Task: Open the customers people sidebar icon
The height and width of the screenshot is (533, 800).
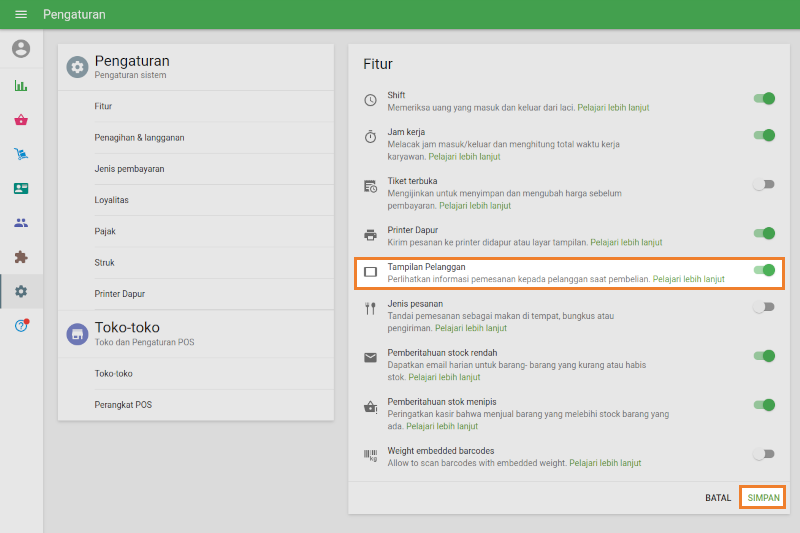Action: (21, 223)
